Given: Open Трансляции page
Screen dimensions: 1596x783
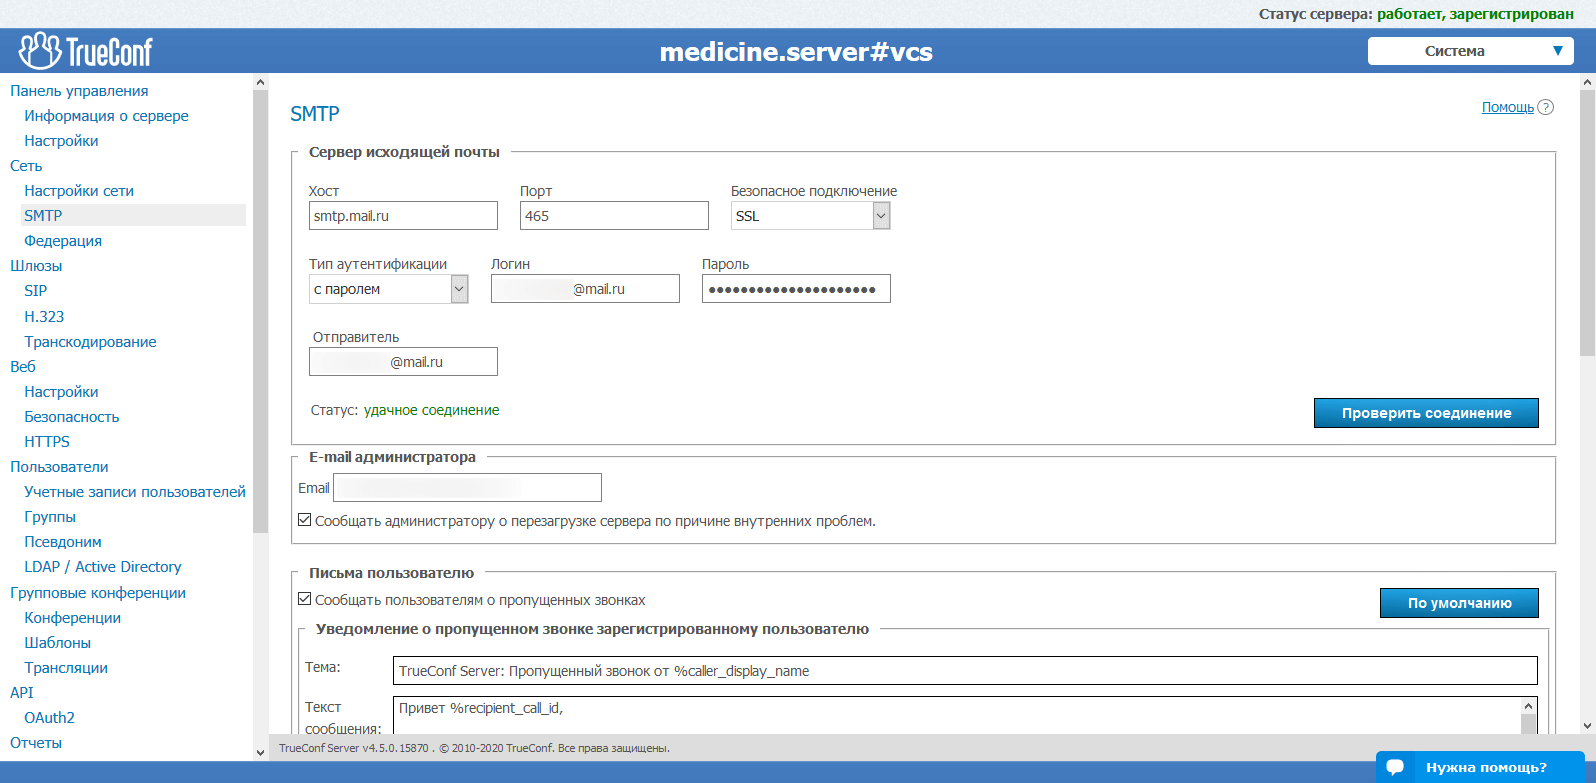Looking at the screenshot, I should pos(66,668).
